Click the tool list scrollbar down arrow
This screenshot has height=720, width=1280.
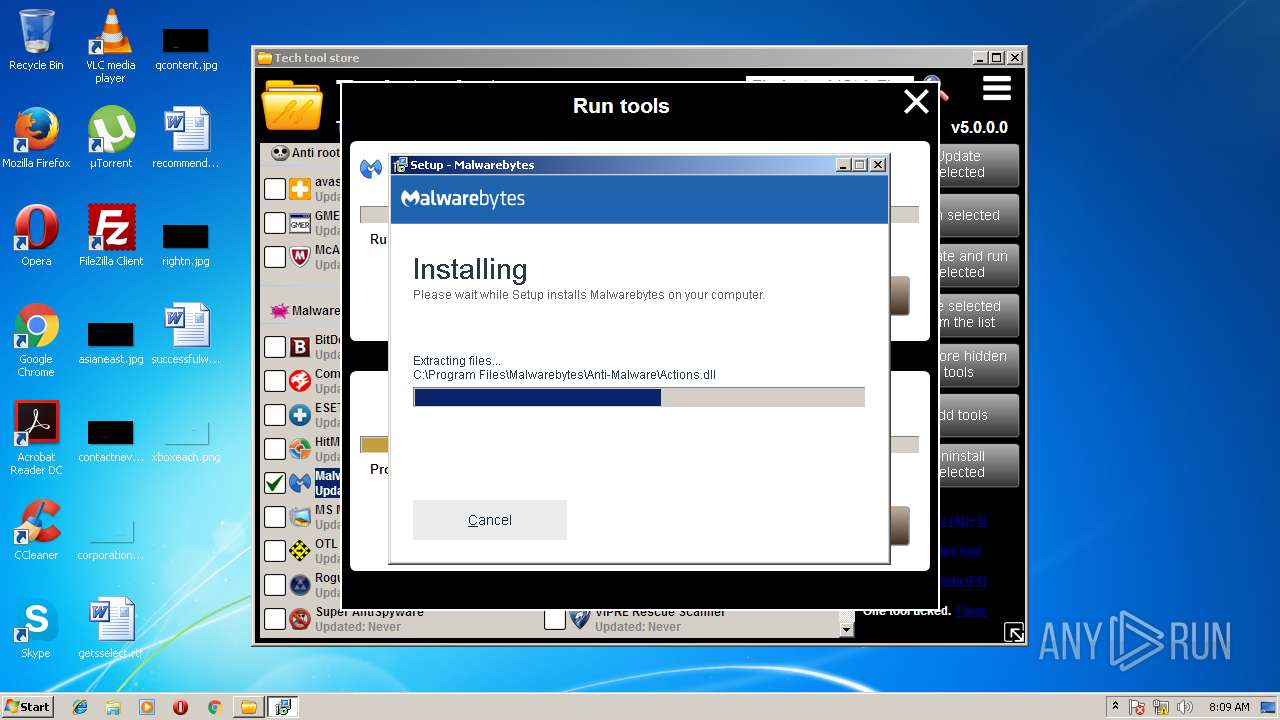click(847, 630)
